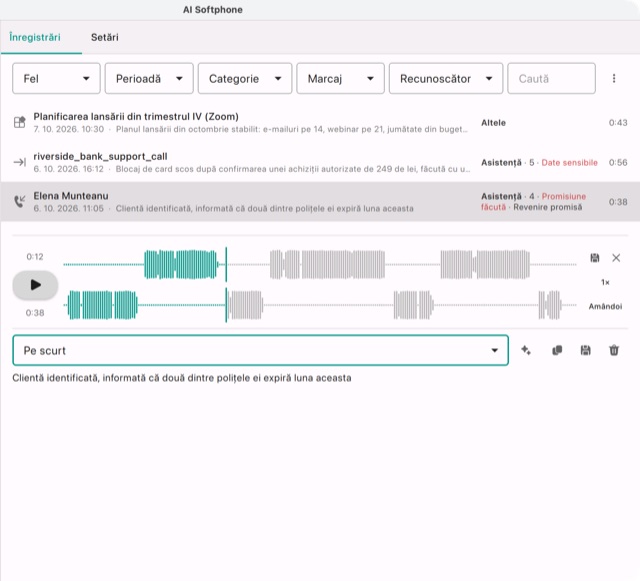Open the Recunoscător dropdown
640x581 pixels.
click(446, 78)
